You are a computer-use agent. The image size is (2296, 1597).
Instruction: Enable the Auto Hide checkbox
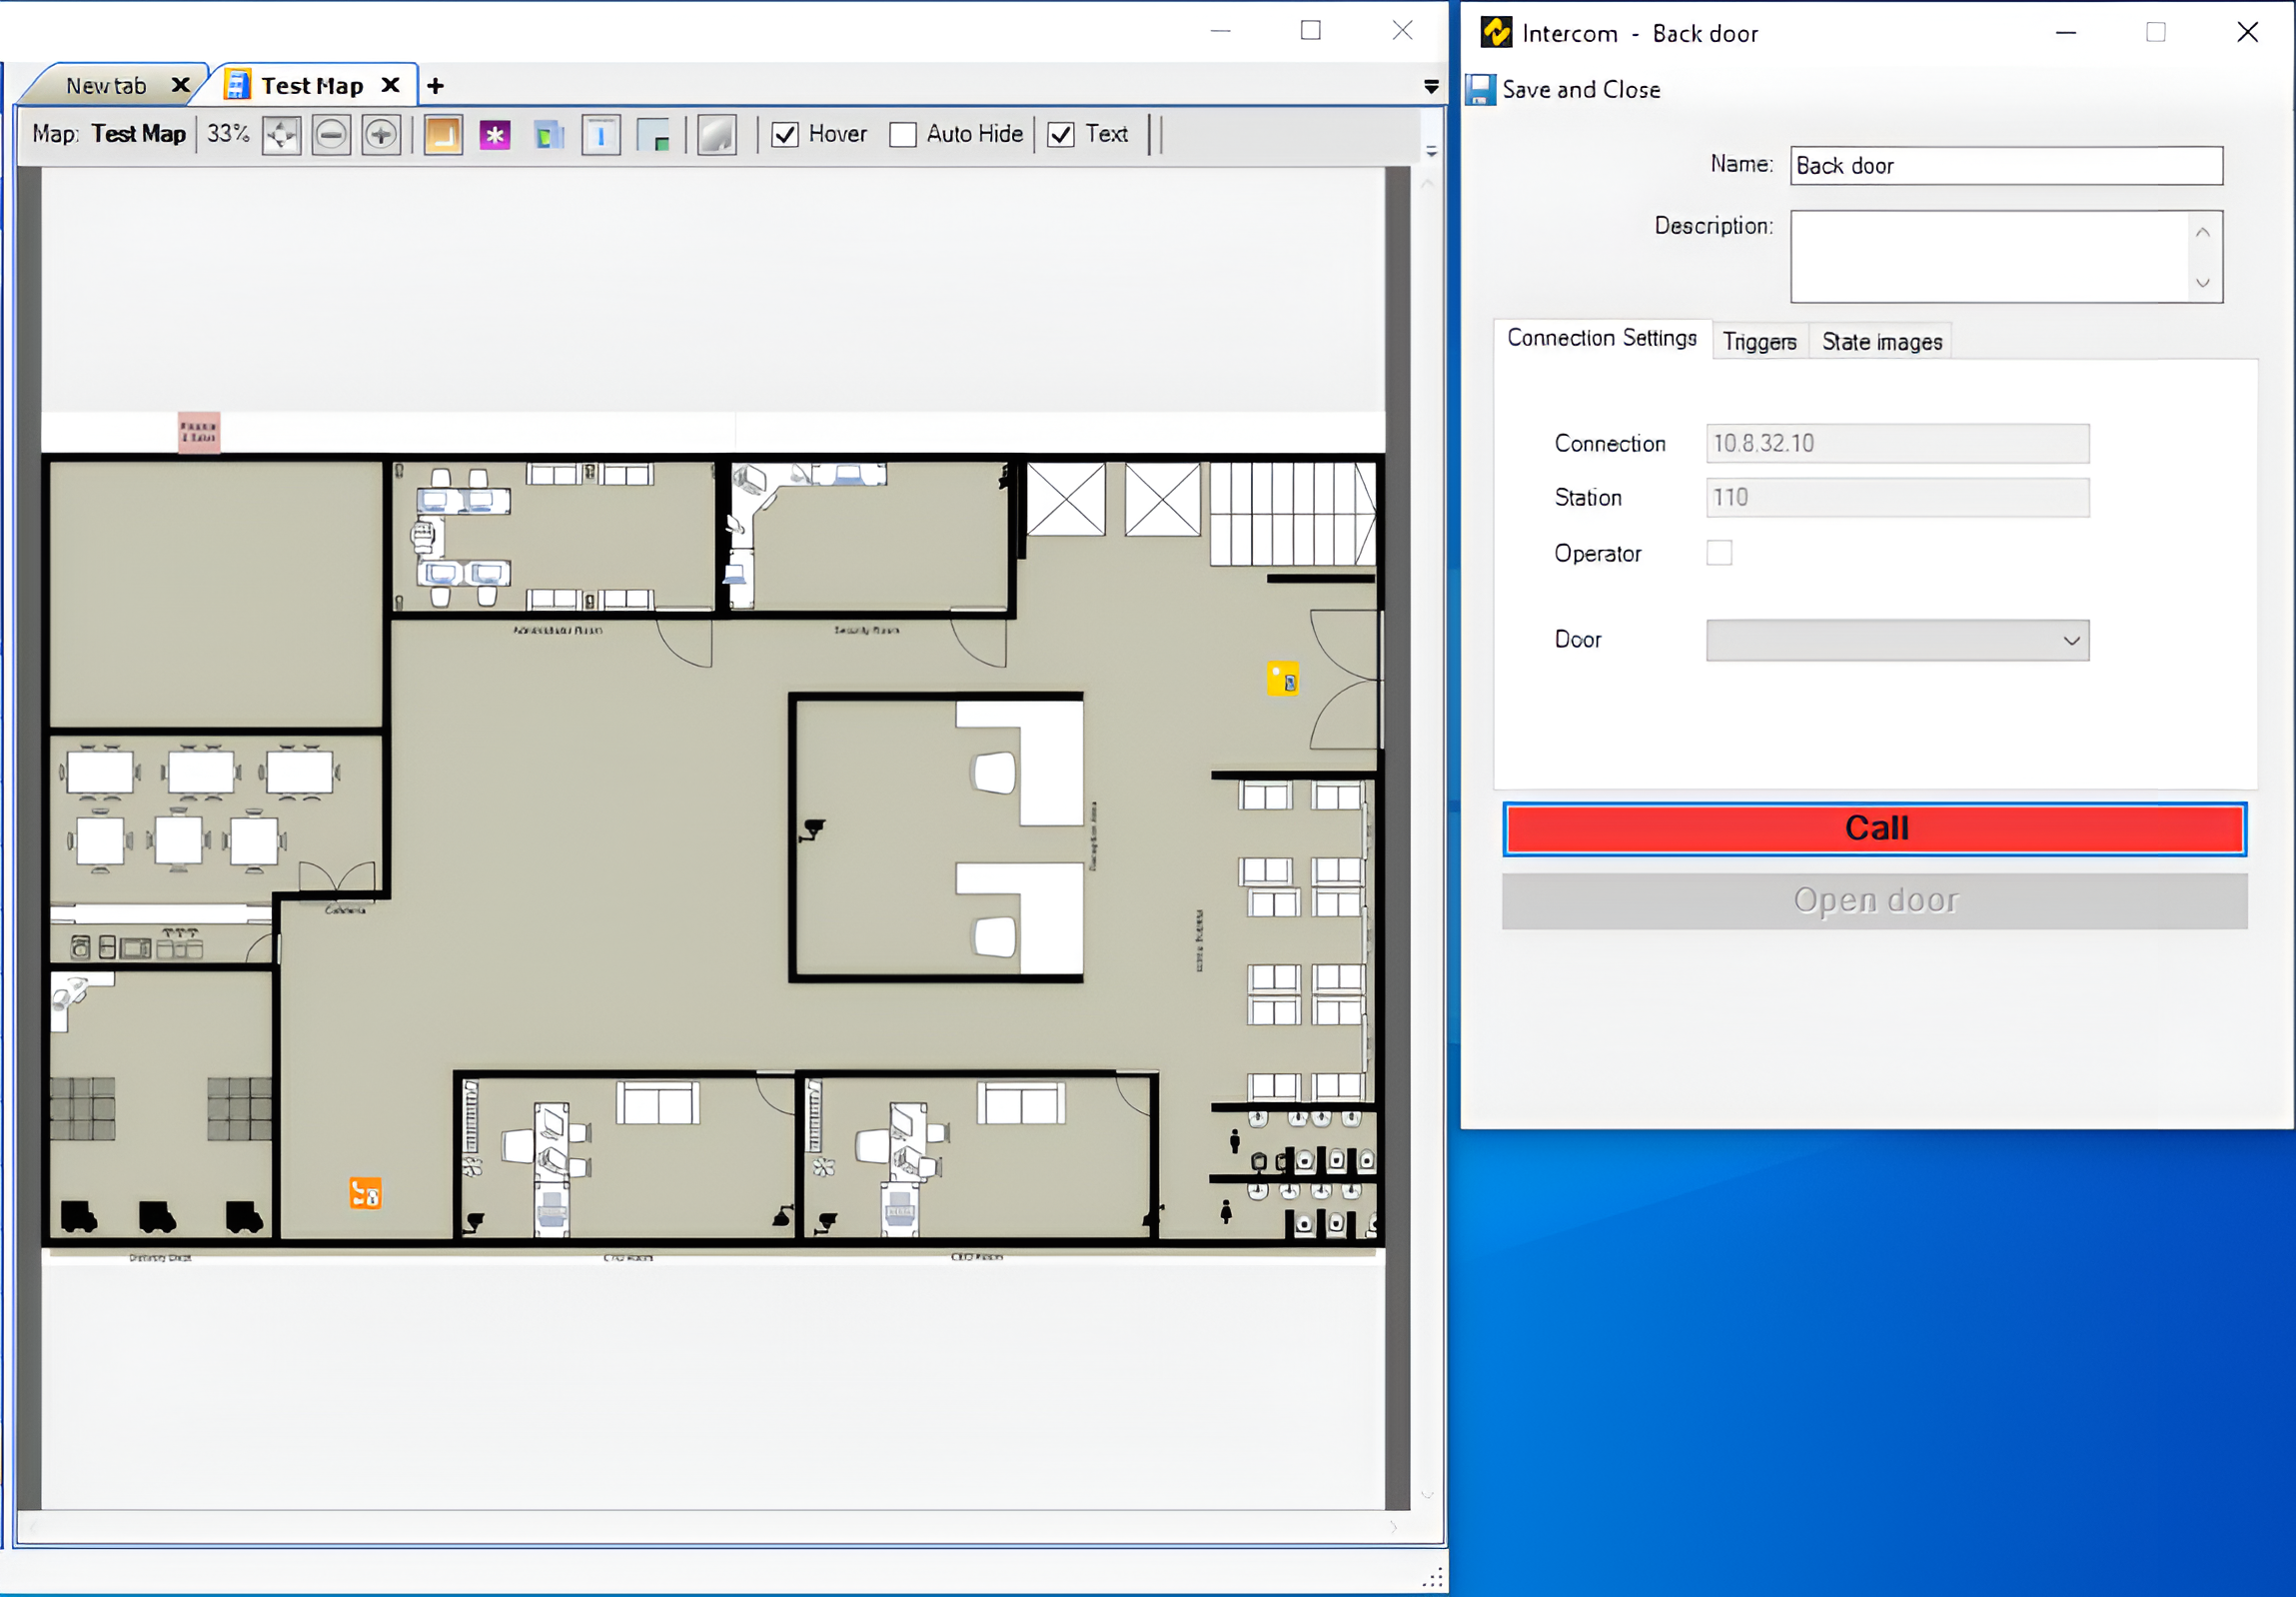pos(903,135)
